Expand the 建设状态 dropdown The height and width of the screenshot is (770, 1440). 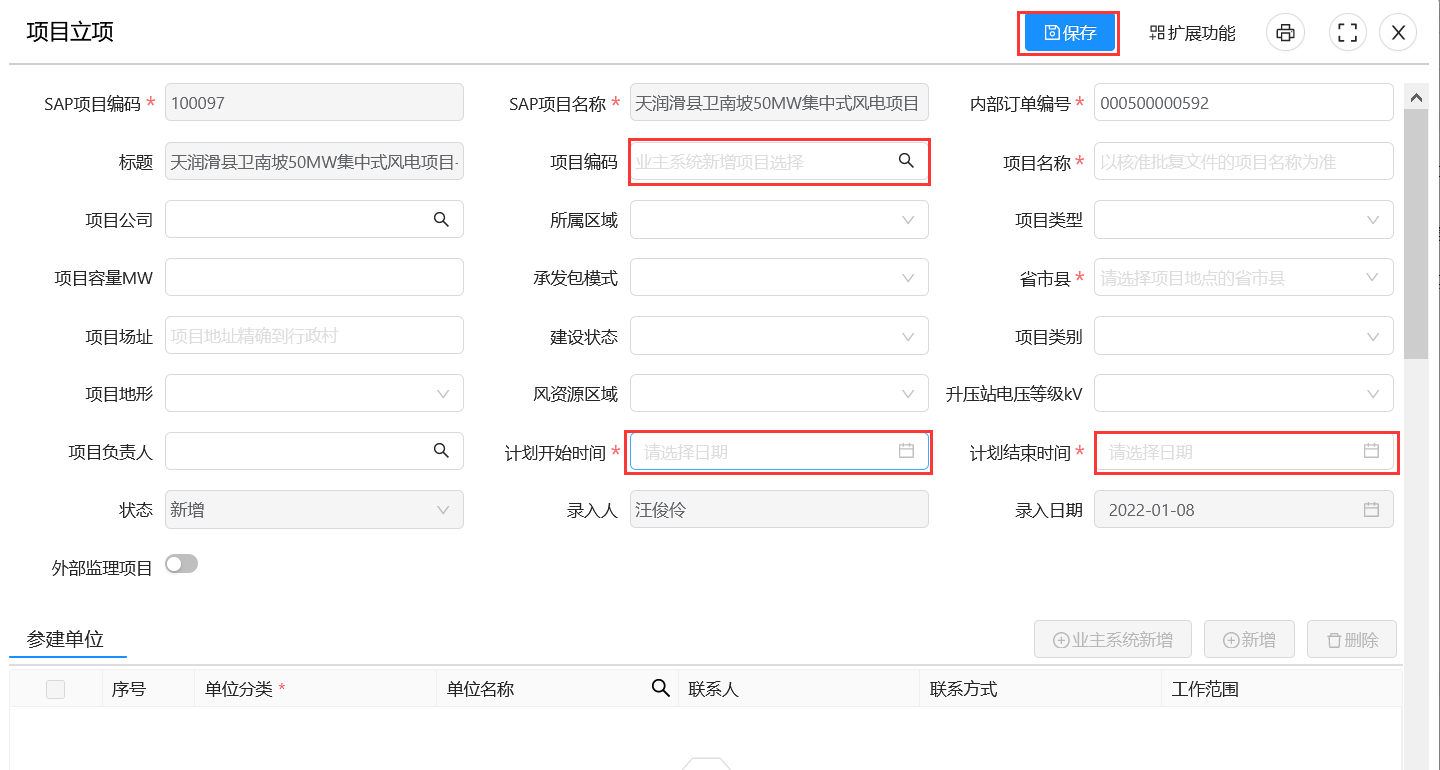779,336
